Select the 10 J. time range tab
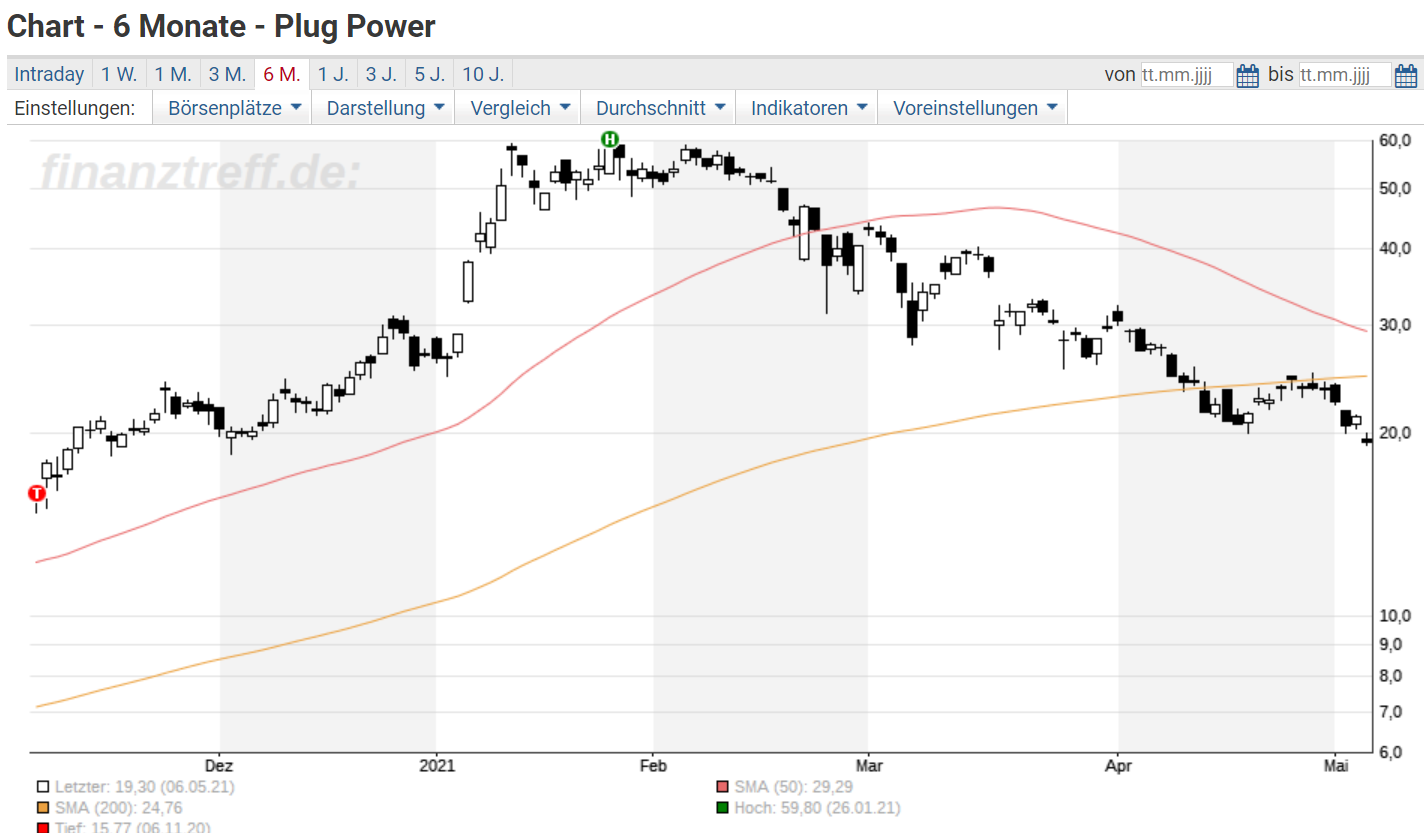1424x833 pixels. (x=483, y=74)
